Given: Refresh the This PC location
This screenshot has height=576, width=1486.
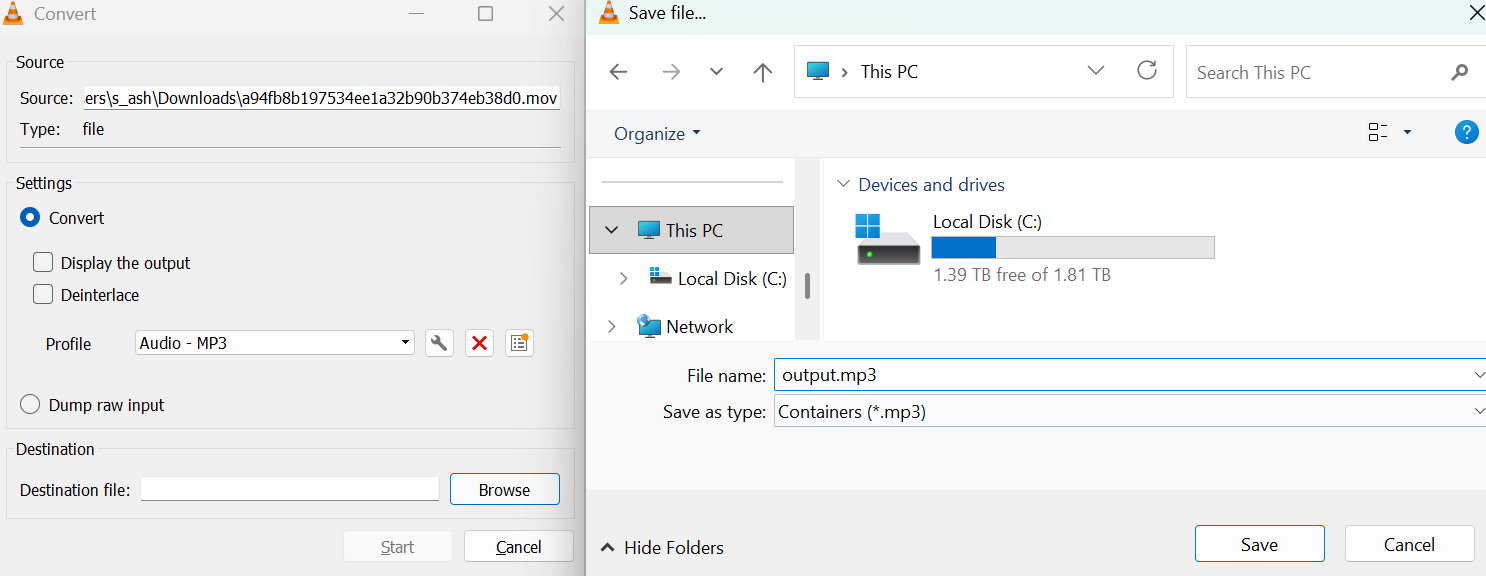Looking at the screenshot, I should pyautogui.click(x=1147, y=71).
